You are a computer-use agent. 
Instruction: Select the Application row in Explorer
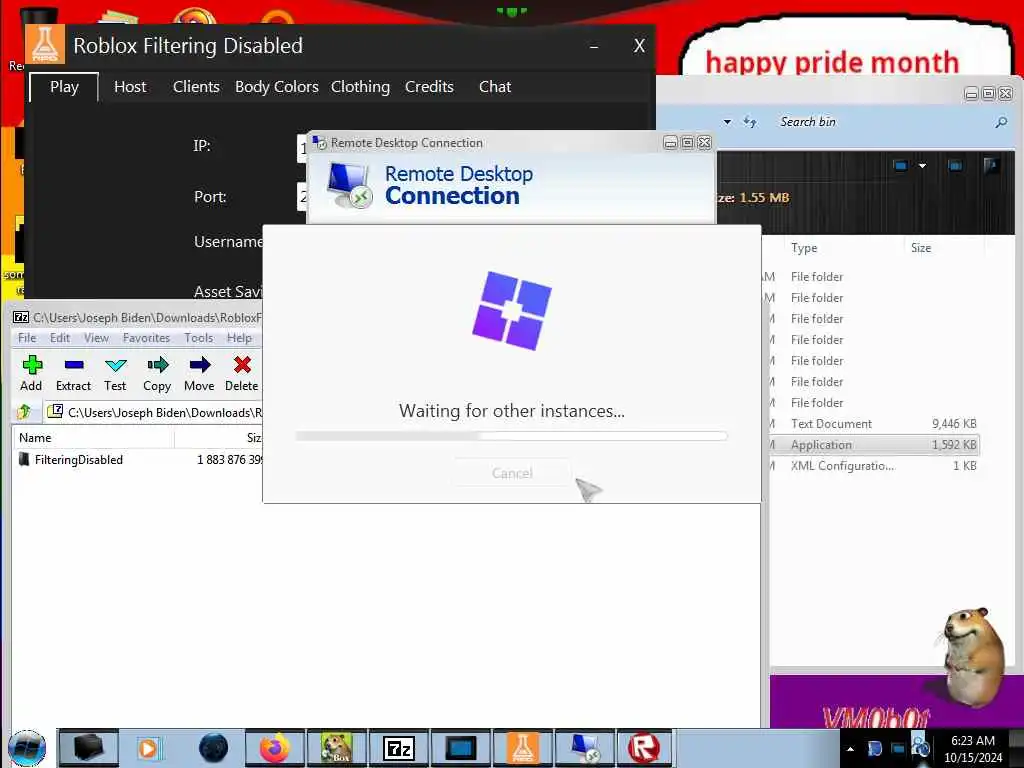(x=874, y=445)
